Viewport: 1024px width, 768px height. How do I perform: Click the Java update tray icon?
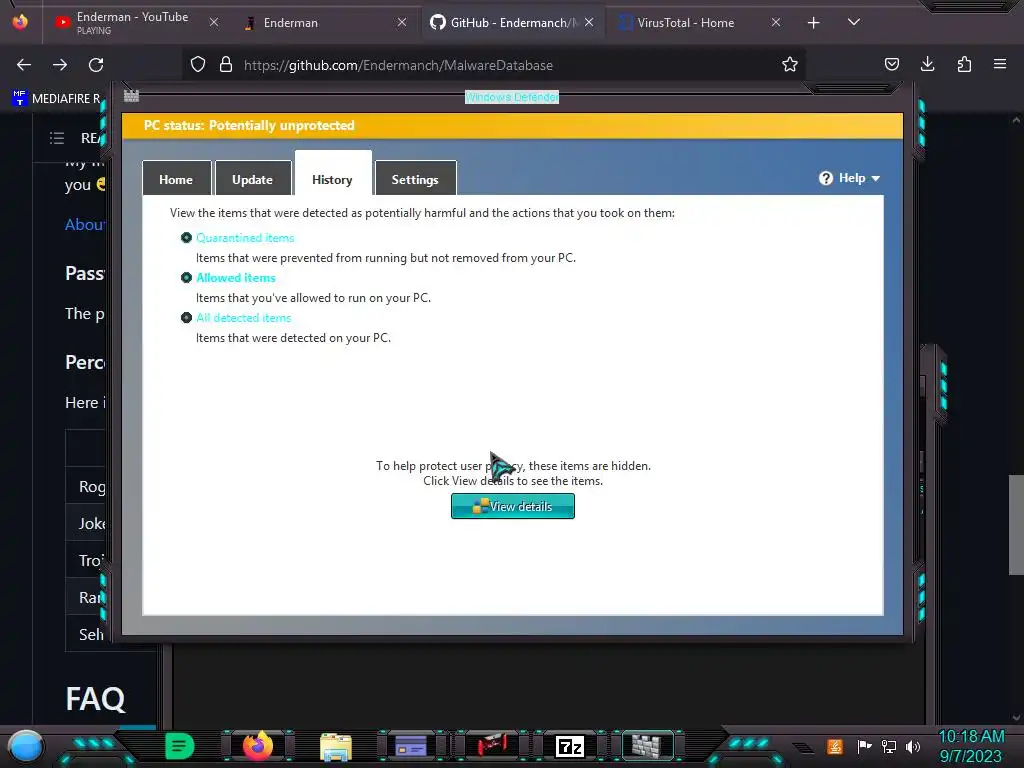[835, 746]
